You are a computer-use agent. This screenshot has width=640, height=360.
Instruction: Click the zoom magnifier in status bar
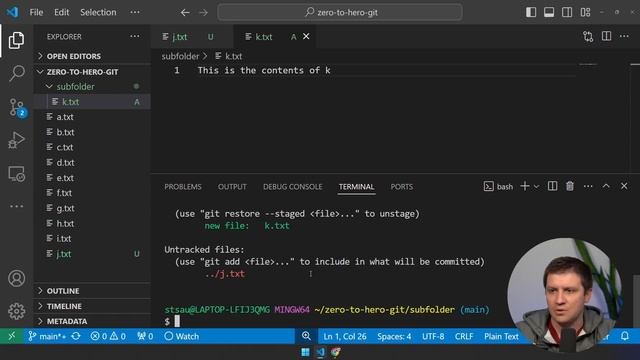point(306,336)
